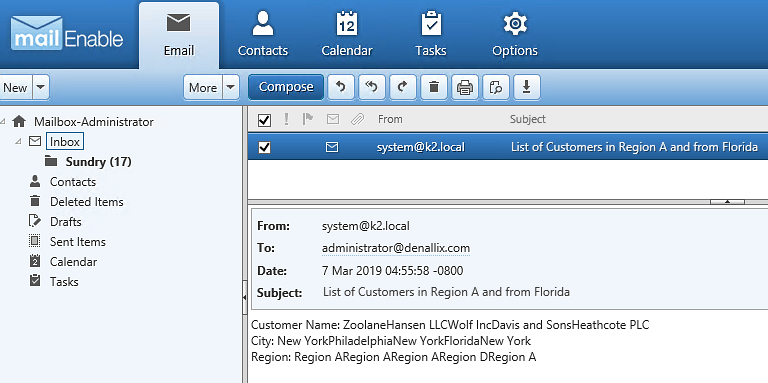Print message using the printer icon
This screenshot has height=383, width=768.
tap(464, 87)
